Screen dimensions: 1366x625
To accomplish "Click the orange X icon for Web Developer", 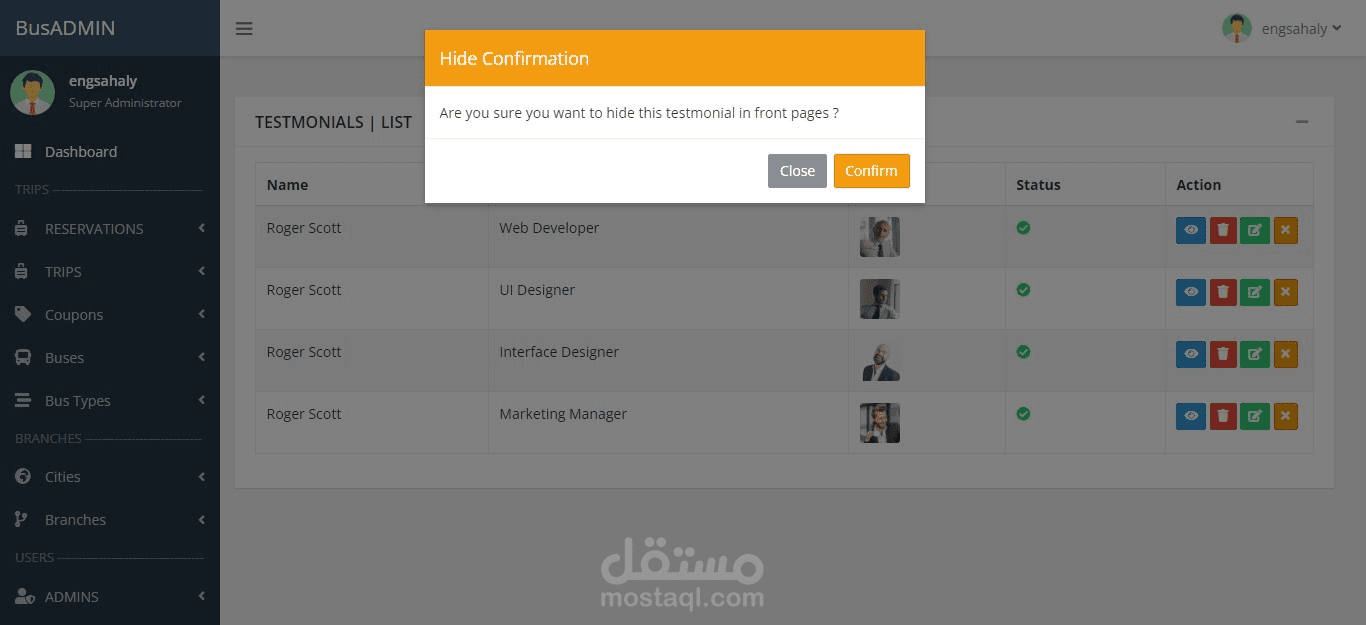I will click(1286, 231).
